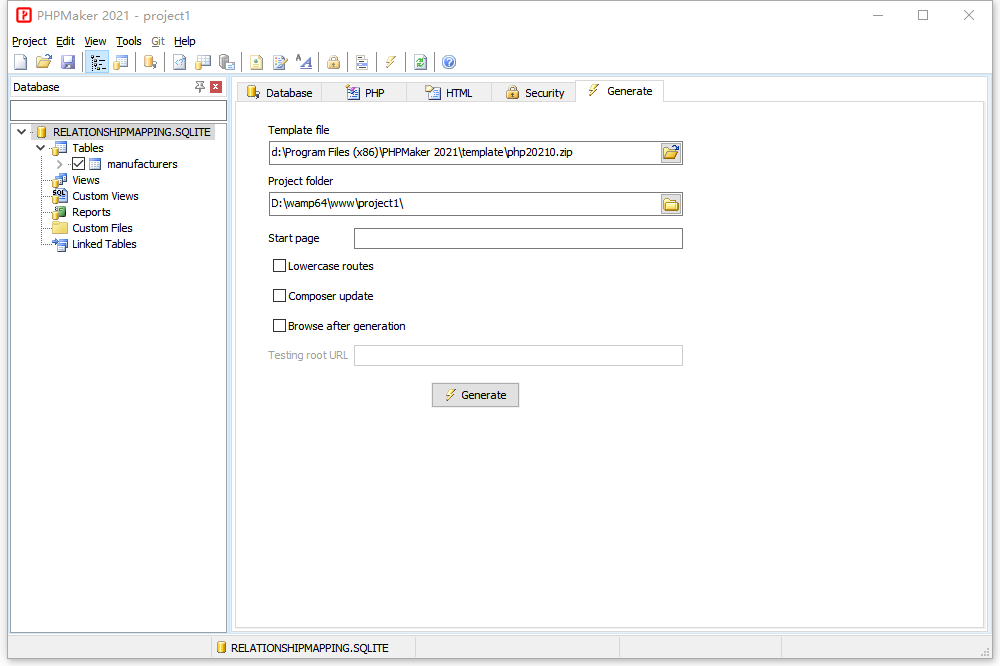Switch to the HTML tab
The image size is (1000, 666).
coord(449,92)
